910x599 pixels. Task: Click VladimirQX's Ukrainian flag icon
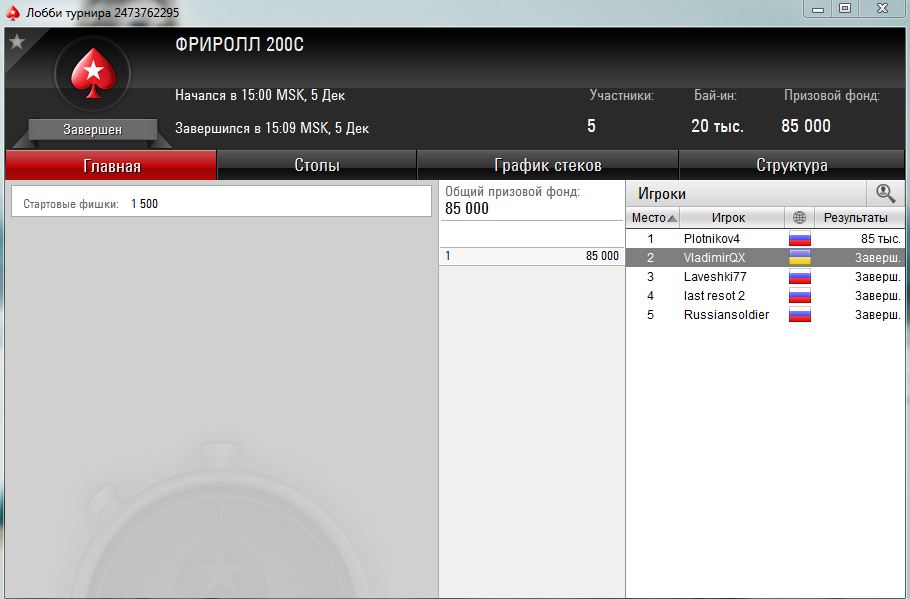point(799,258)
